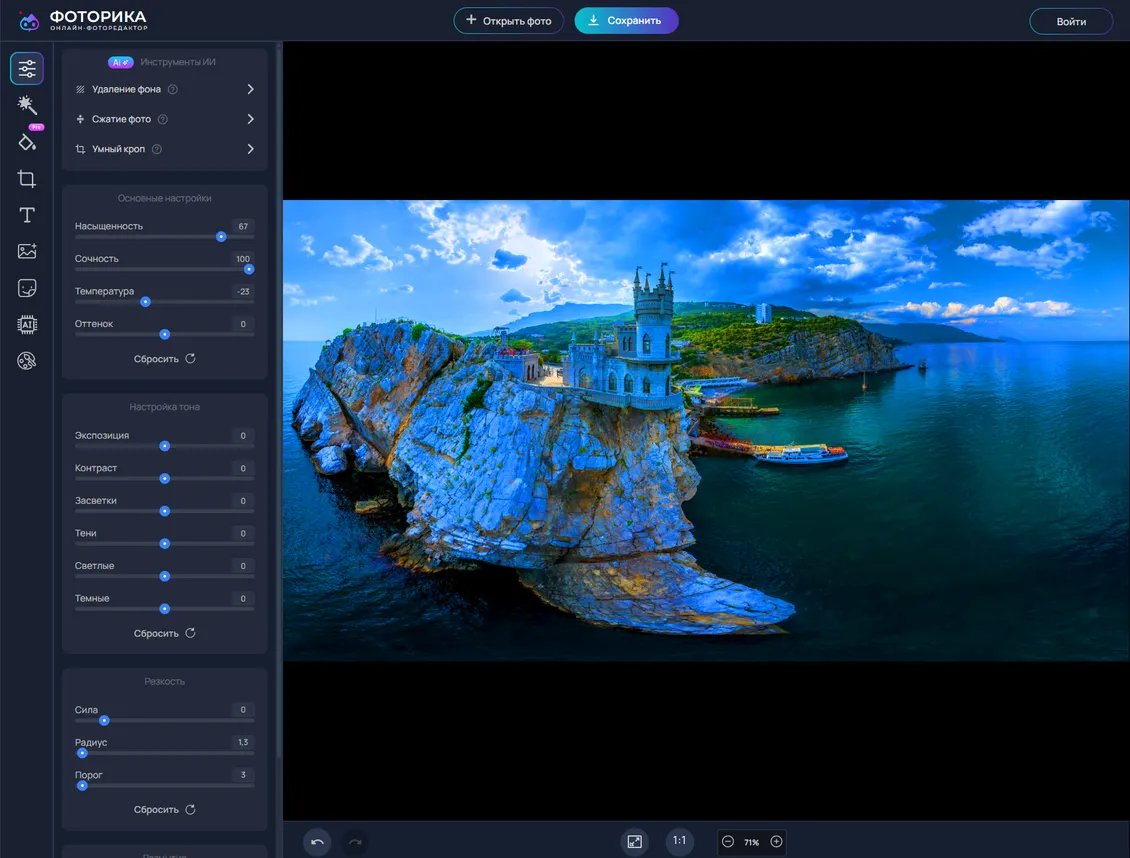
Task: Zoom in with the plus icon
Action: point(776,842)
